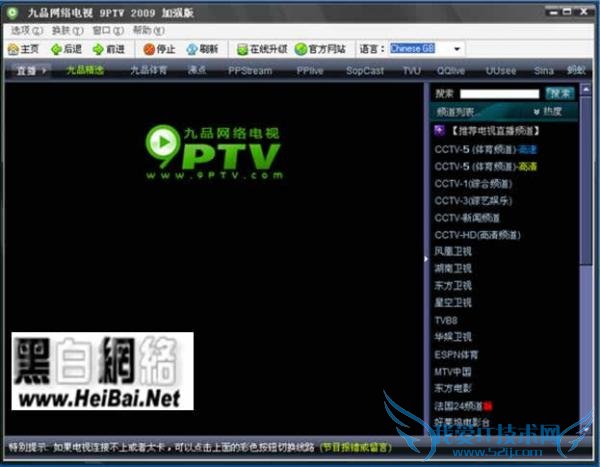
Task: Select 湖南卫视 channel
Action: (x=453, y=269)
